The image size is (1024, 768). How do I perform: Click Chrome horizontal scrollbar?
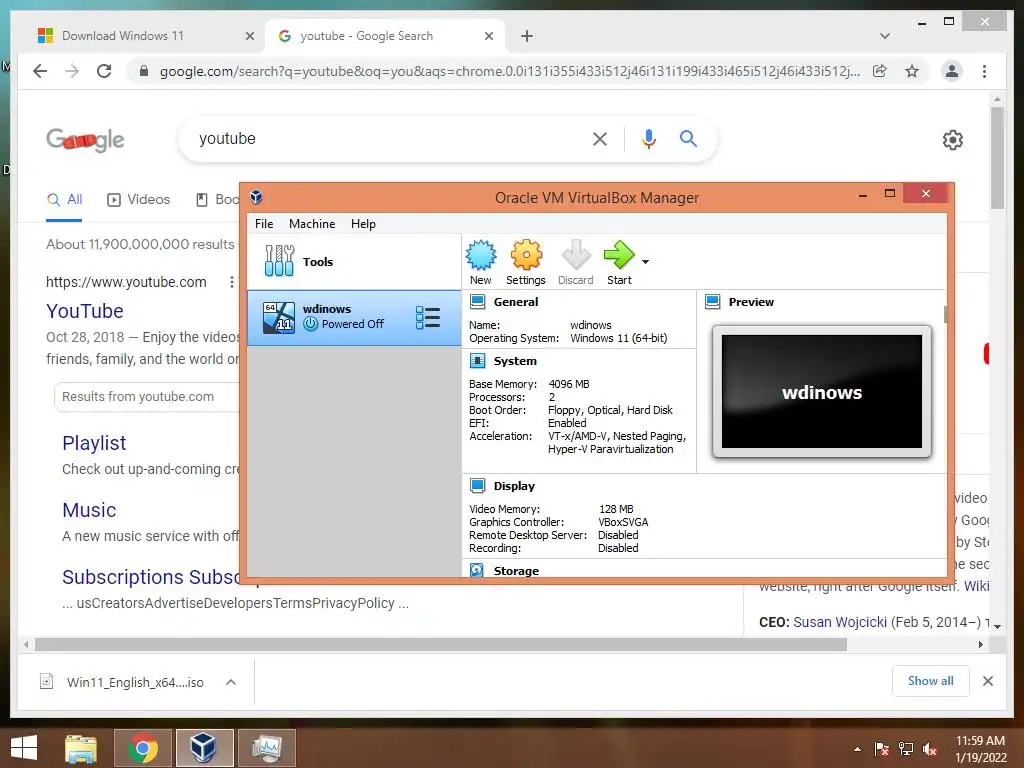[x=441, y=645]
